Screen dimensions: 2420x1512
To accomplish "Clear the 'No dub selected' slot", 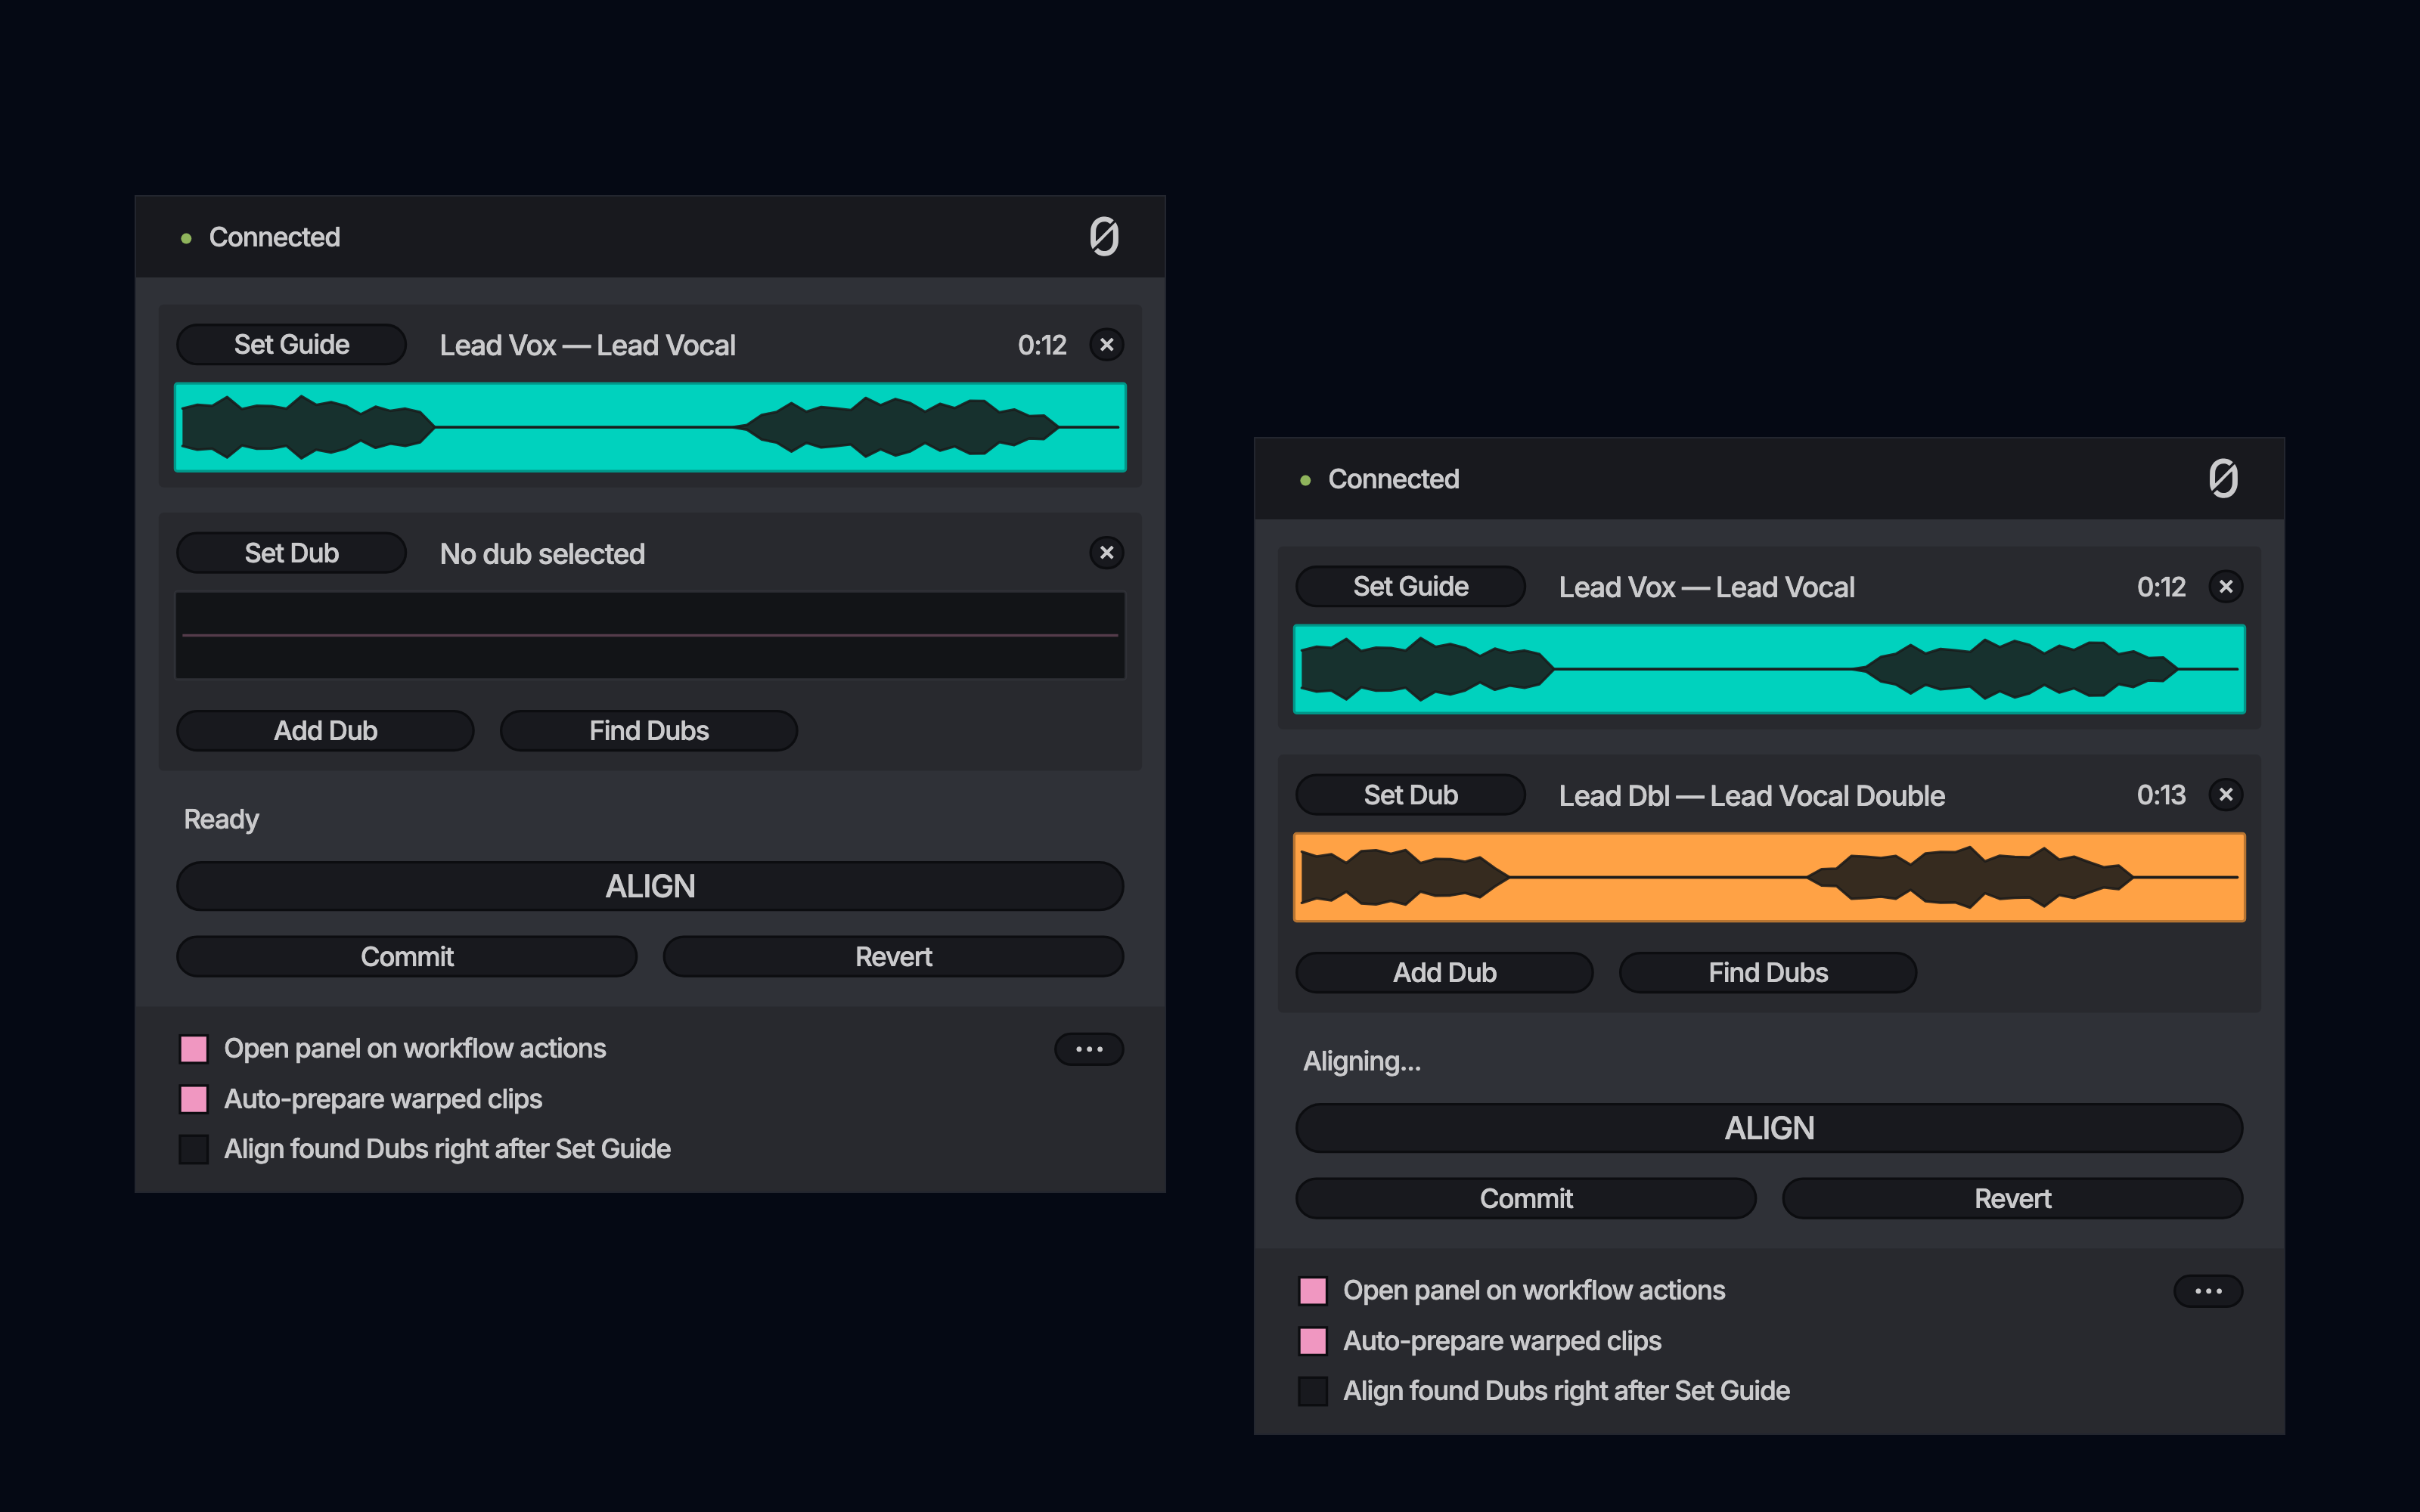I will click(1106, 553).
